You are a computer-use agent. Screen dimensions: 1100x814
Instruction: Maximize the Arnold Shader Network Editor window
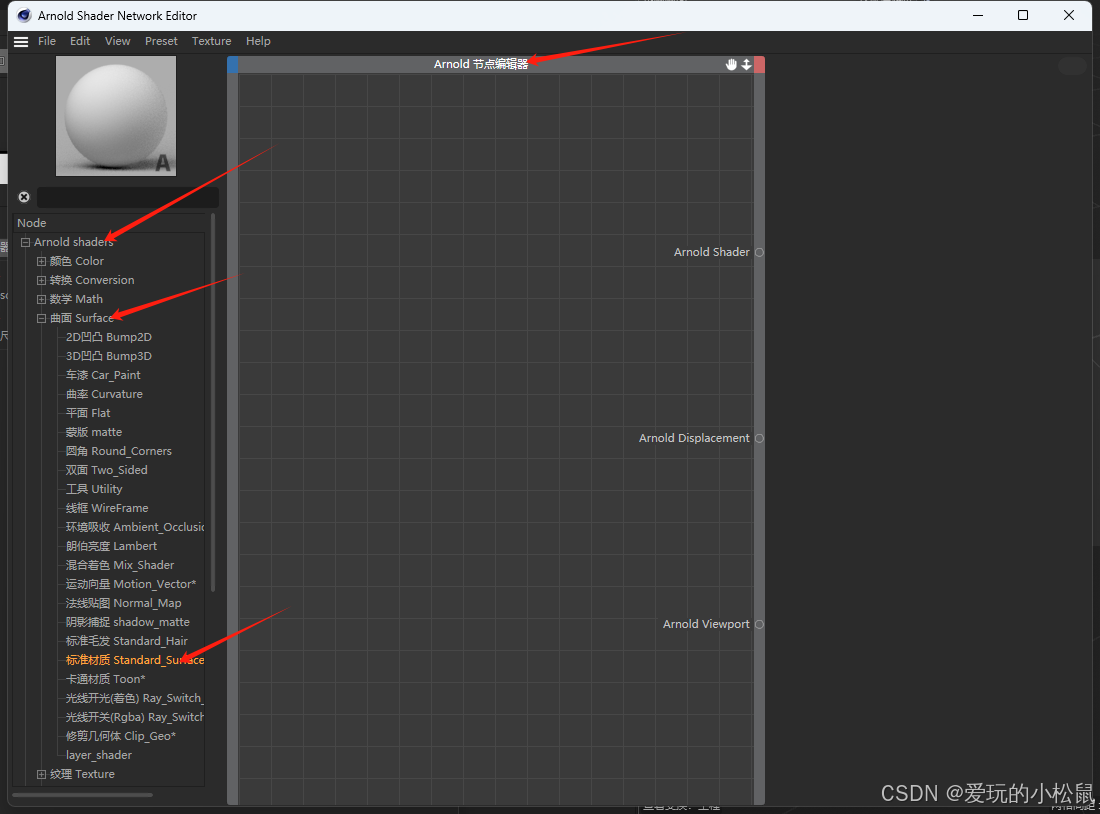(1023, 15)
